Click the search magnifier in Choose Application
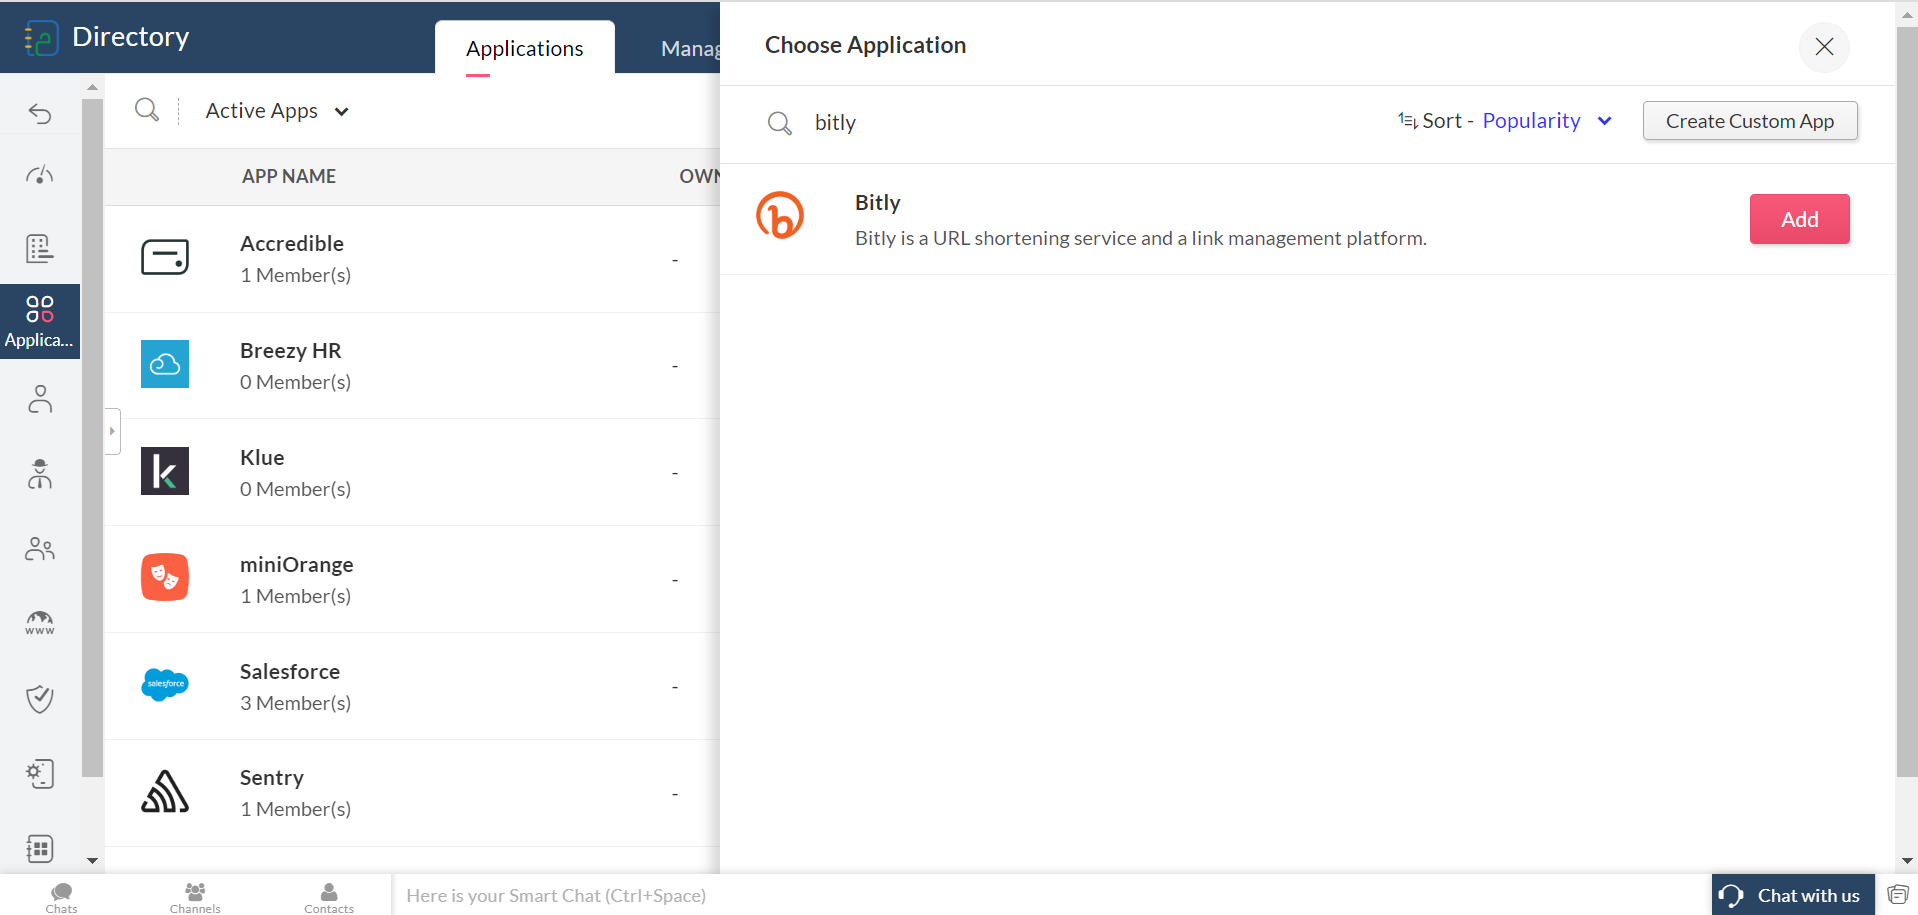The width and height of the screenshot is (1918, 915). (x=780, y=123)
